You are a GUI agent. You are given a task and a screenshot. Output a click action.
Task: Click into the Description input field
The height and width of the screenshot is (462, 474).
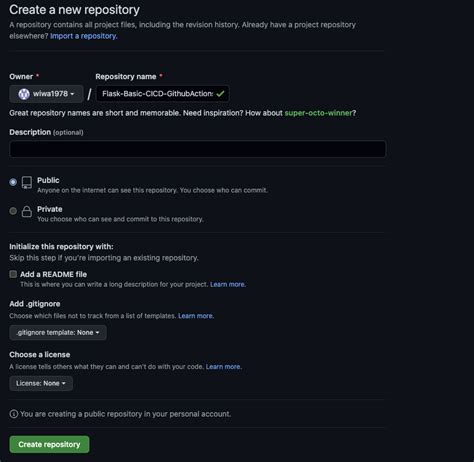click(x=198, y=149)
